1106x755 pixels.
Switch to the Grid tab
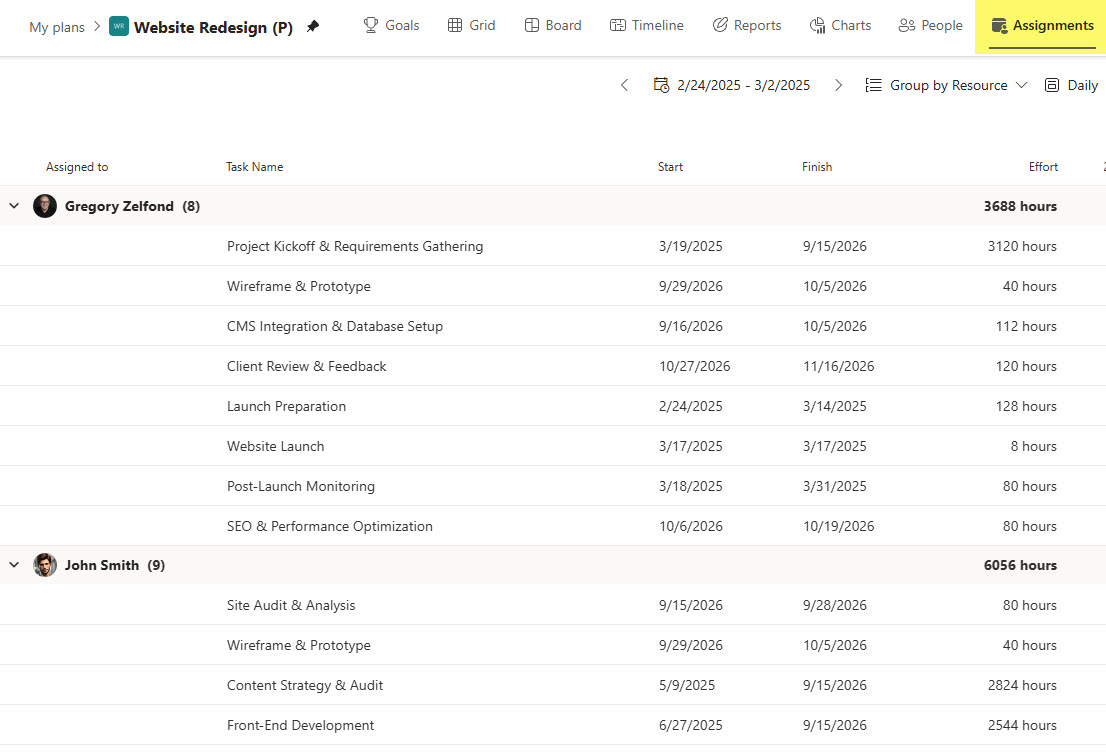click(x=482, y=25)
